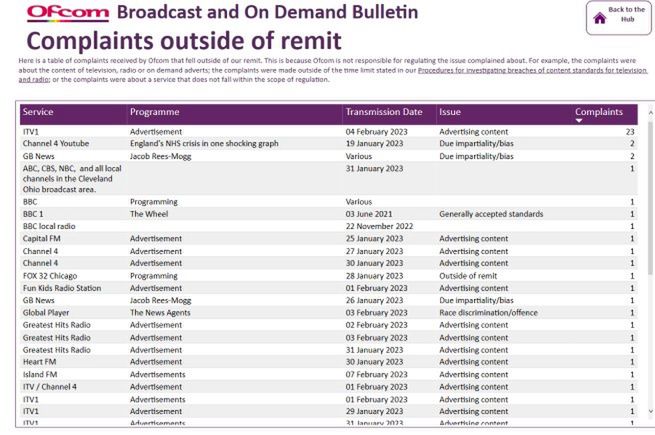The image size is (655, 435).
Task: Click the complaints count 23
Action: click(630, 132)
